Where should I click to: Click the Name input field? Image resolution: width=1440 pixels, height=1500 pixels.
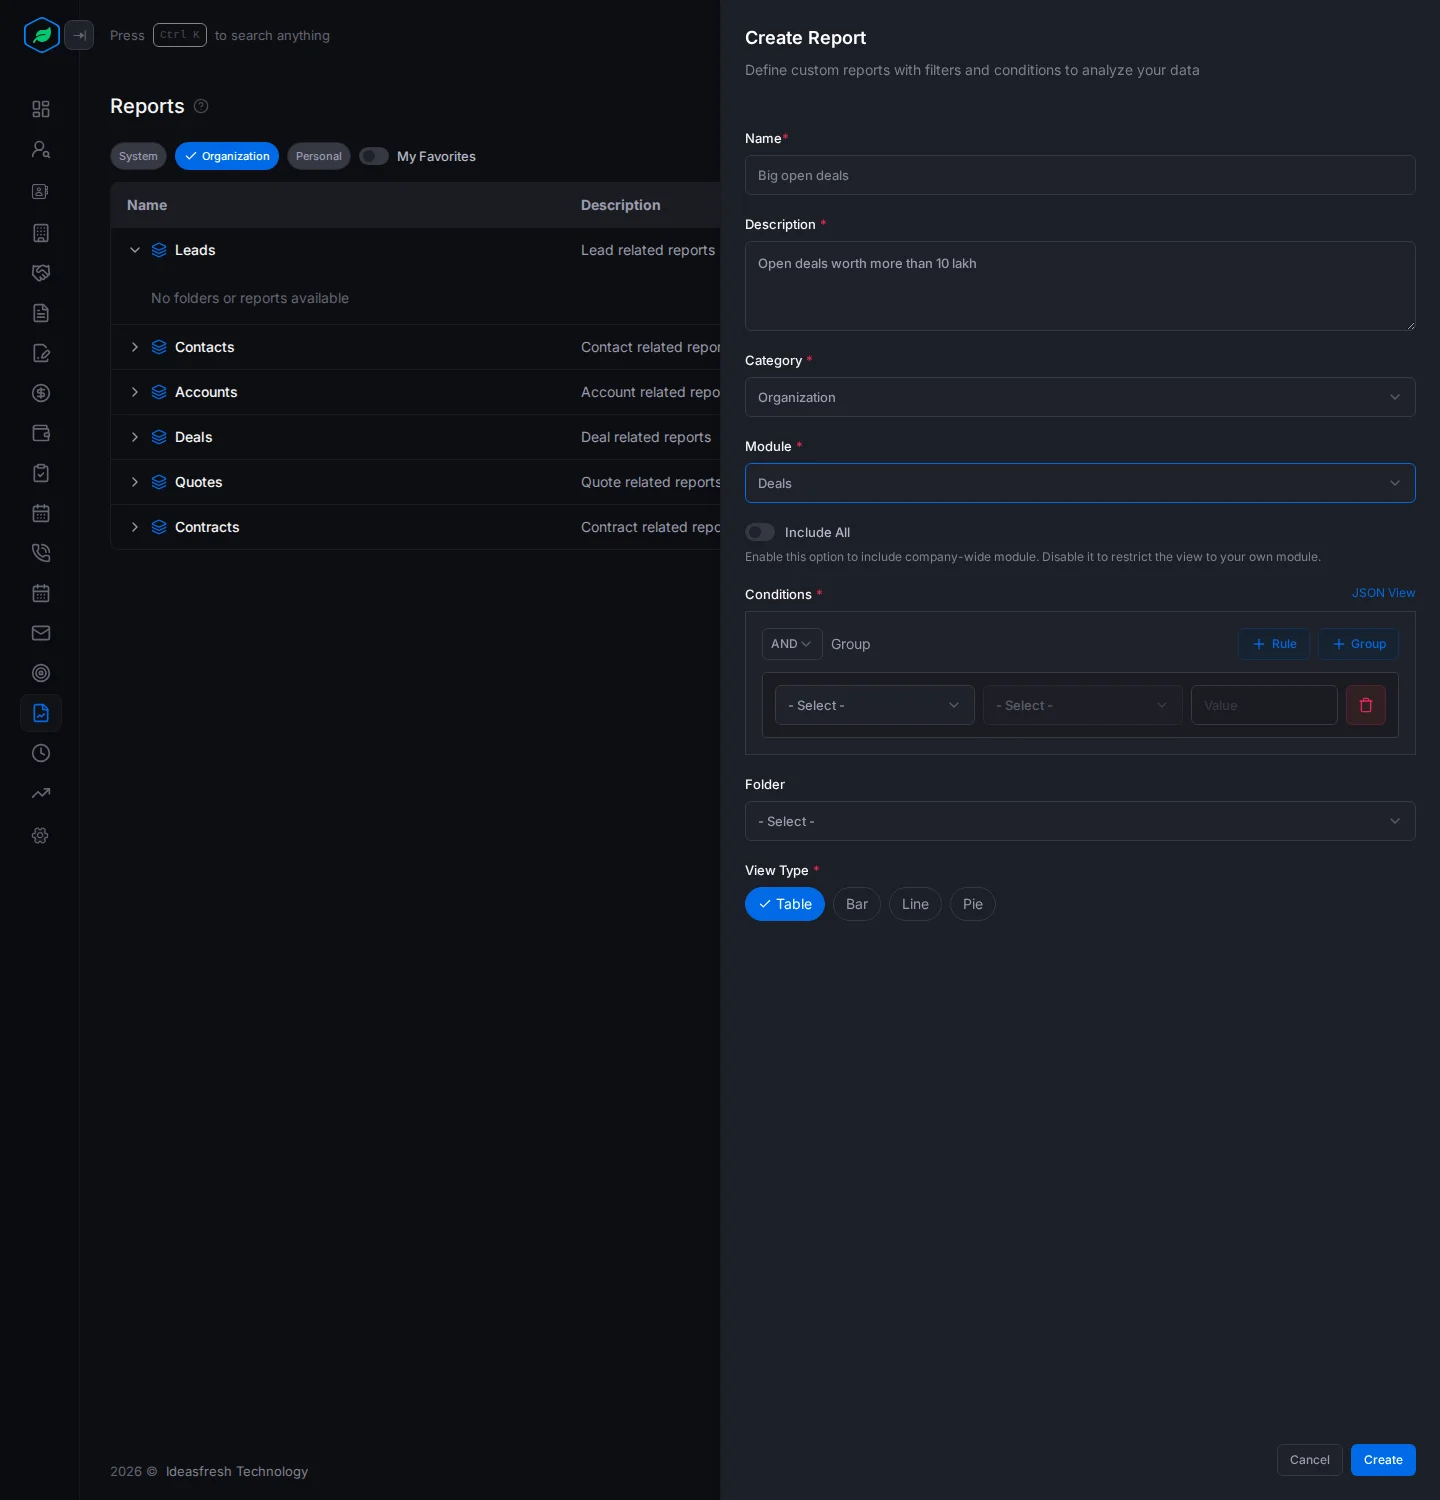tap(1080, 175)
